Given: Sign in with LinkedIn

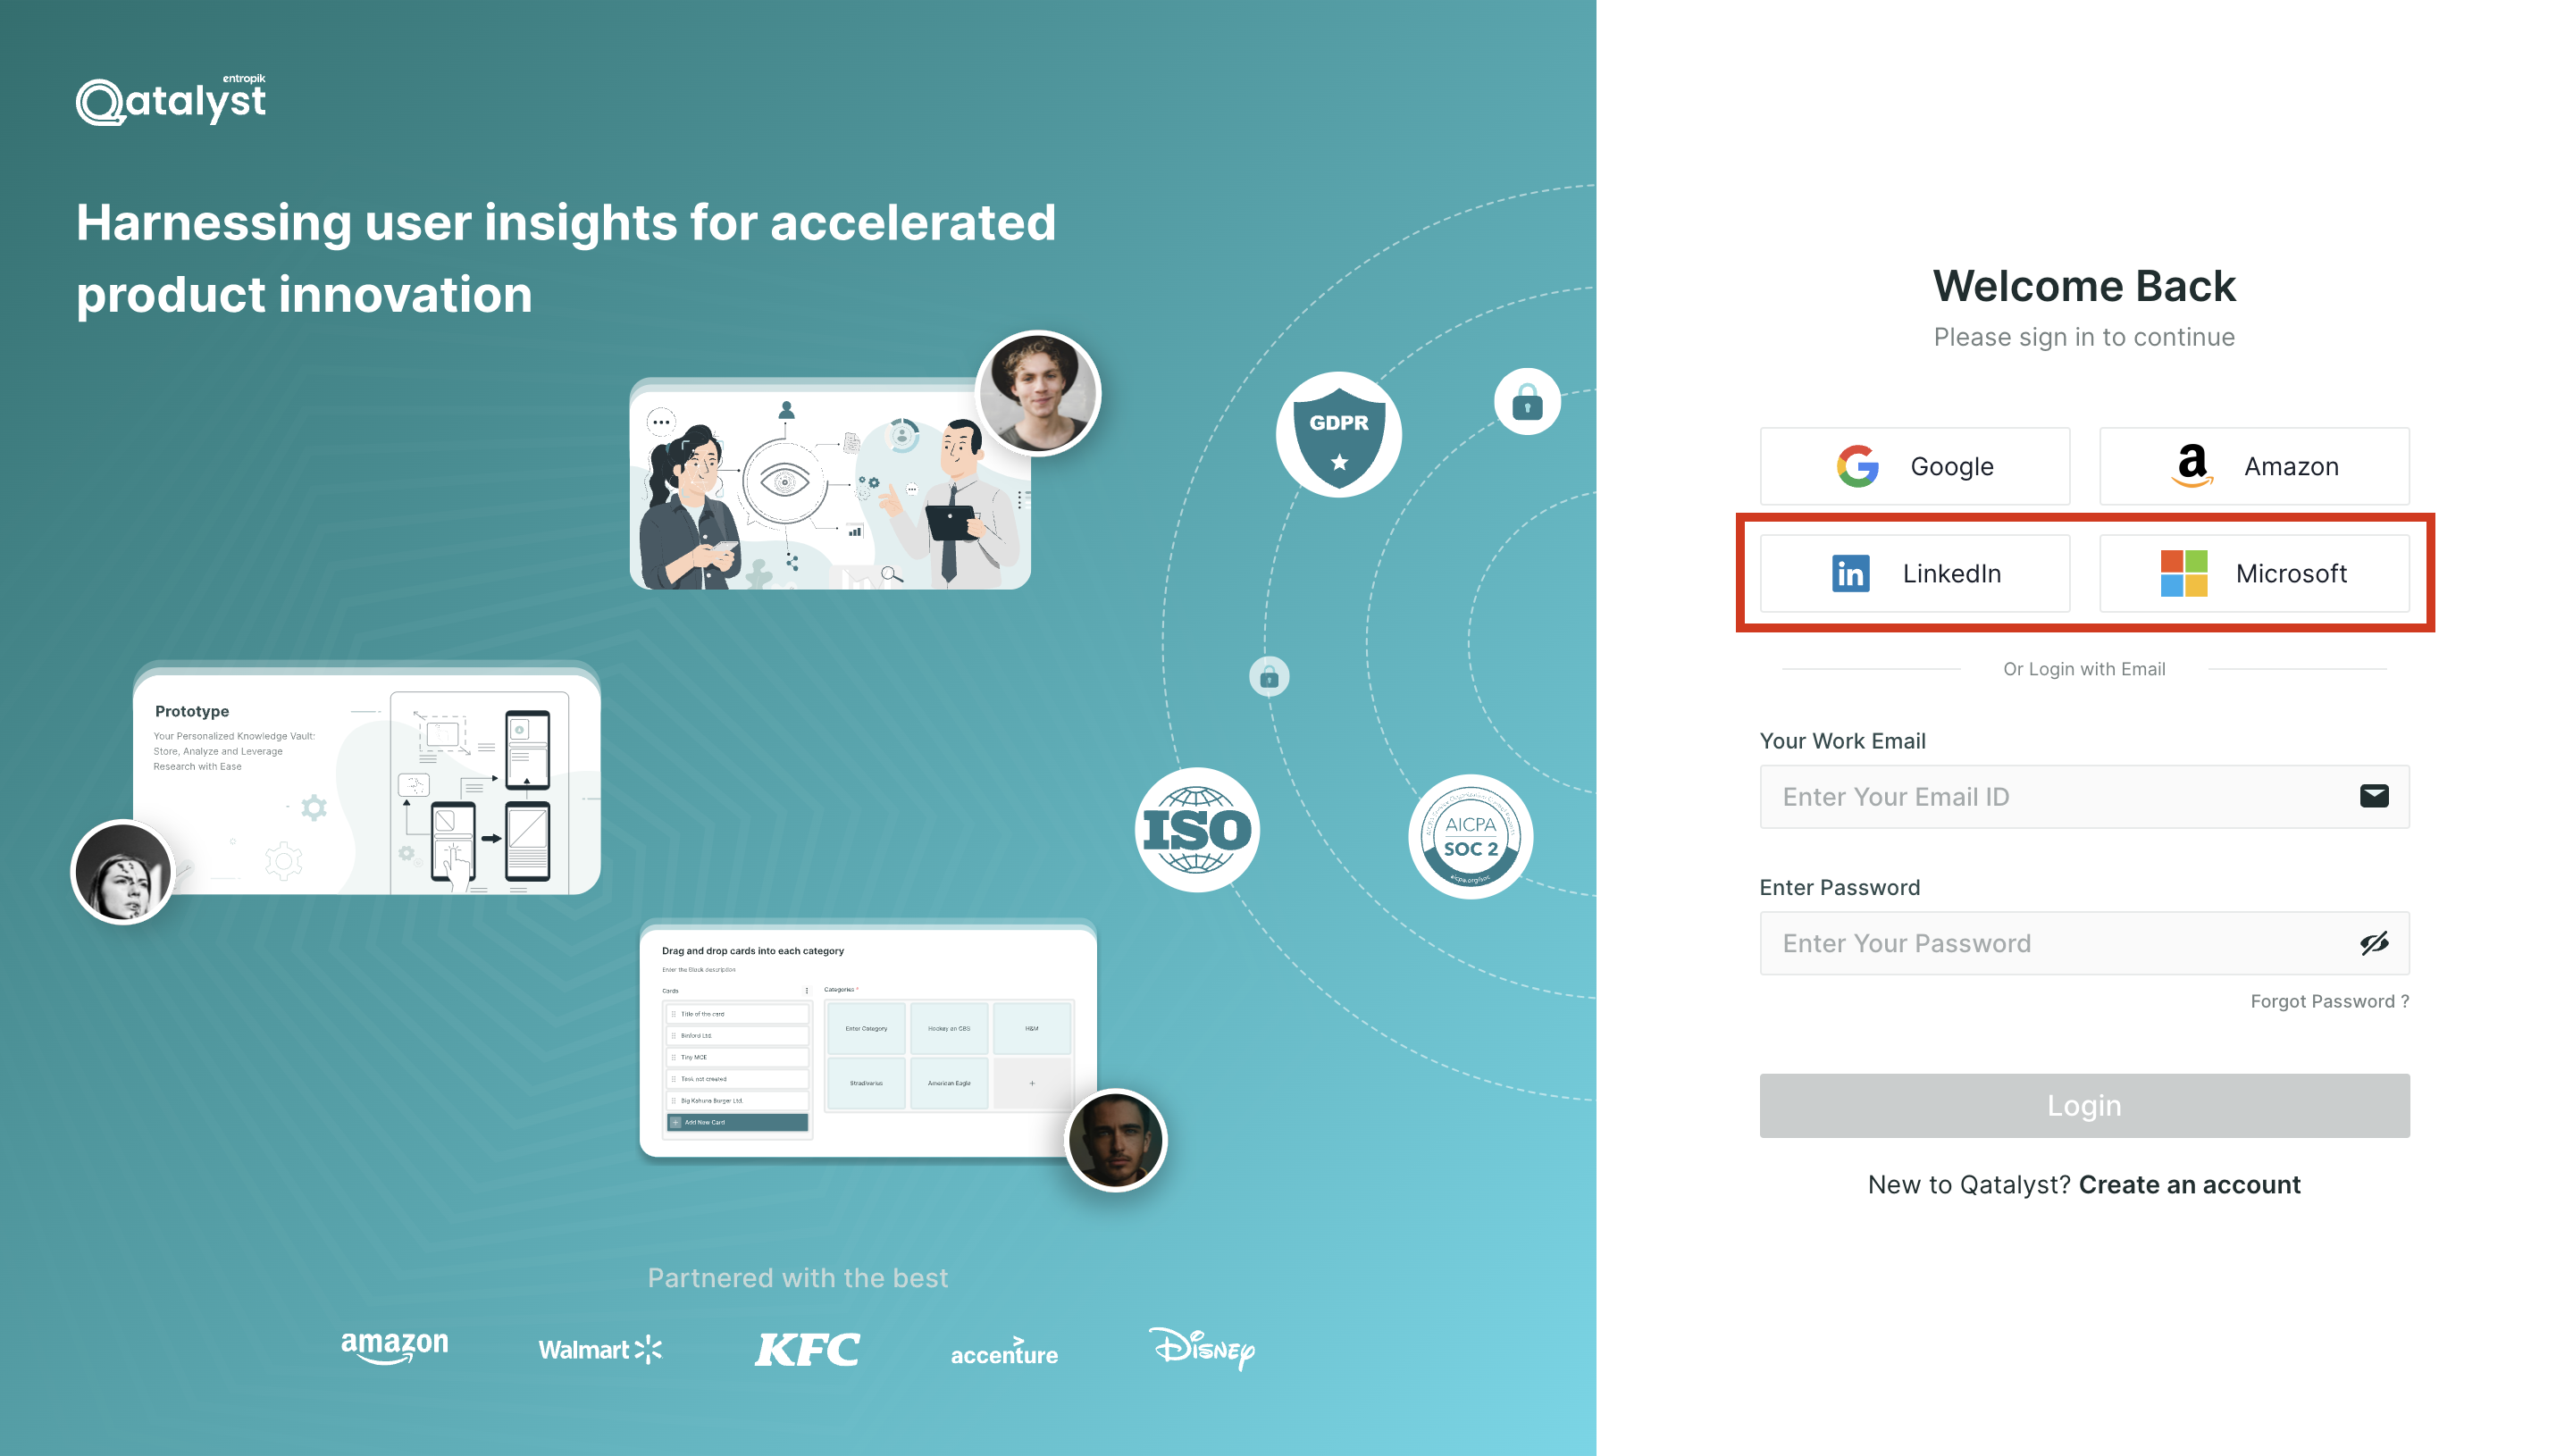Looking at the screenshot, I should [x=1914, y=573].
